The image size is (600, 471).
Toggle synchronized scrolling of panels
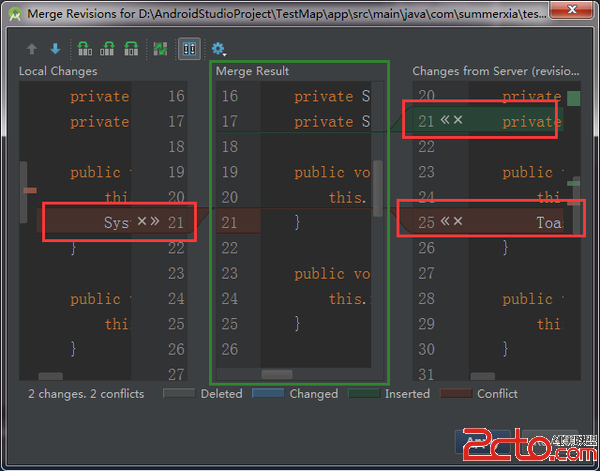189,49
